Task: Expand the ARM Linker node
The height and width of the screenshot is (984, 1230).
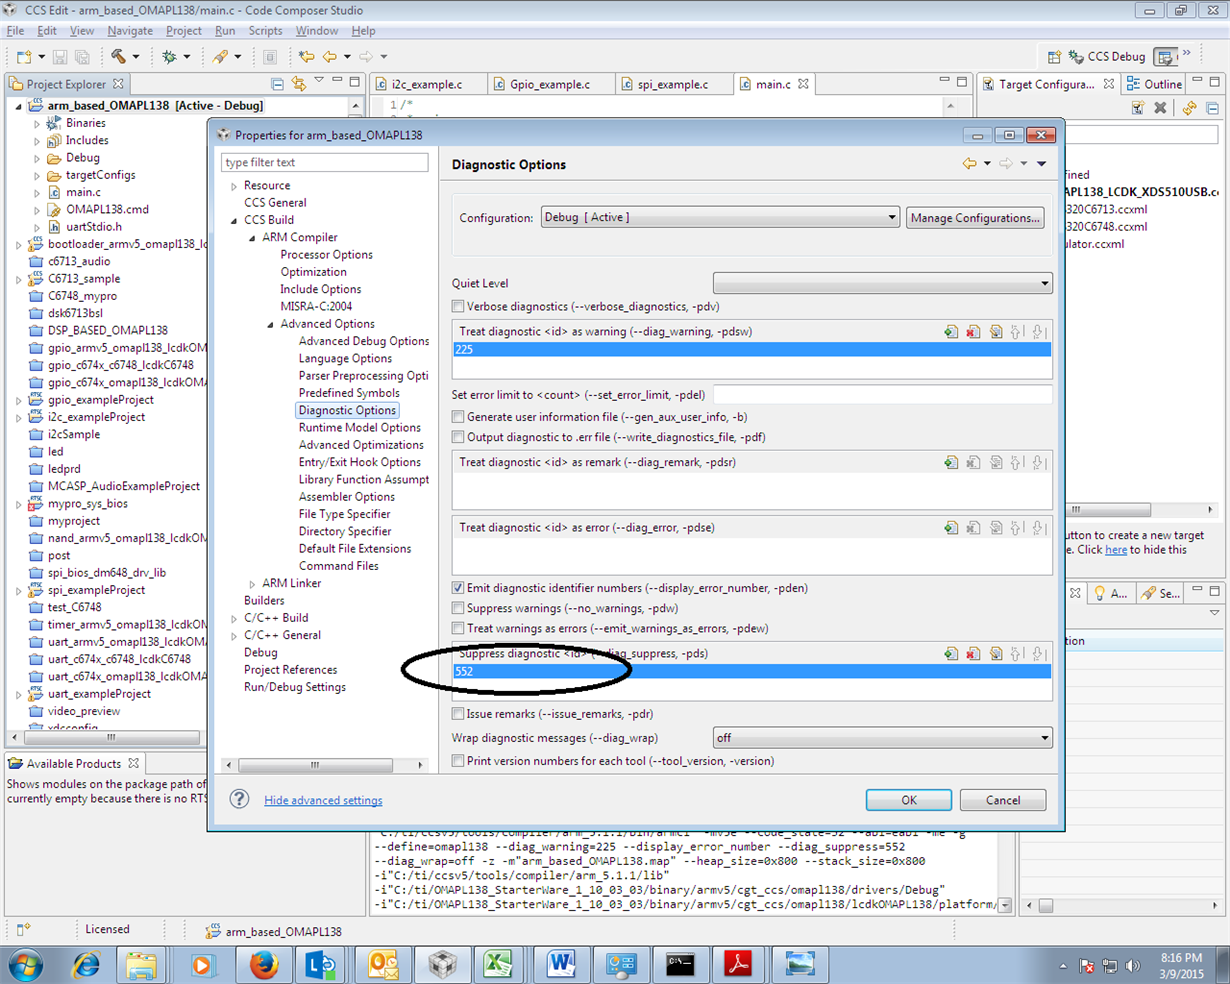Action: click(252, 583)
